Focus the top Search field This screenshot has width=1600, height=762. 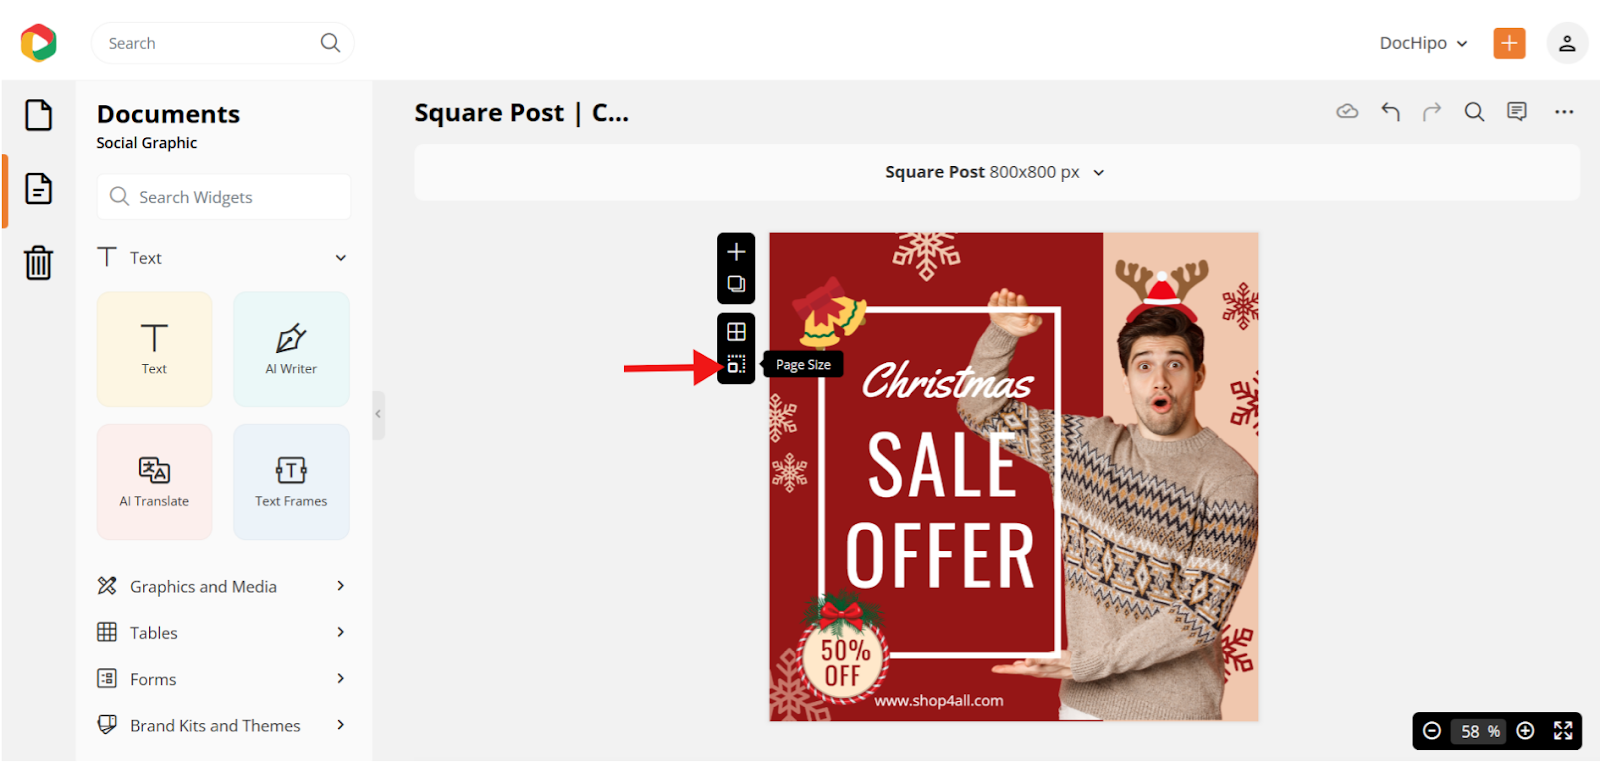pyautogui.click(x=222, y=43)
